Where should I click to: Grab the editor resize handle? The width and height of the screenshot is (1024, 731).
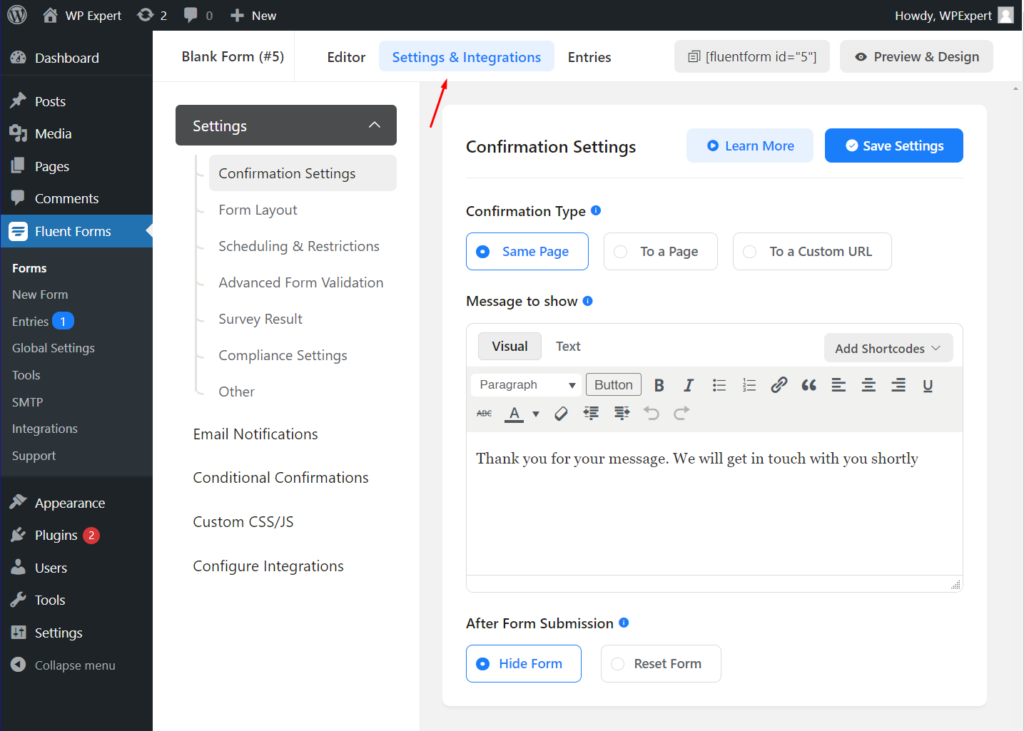955,585
